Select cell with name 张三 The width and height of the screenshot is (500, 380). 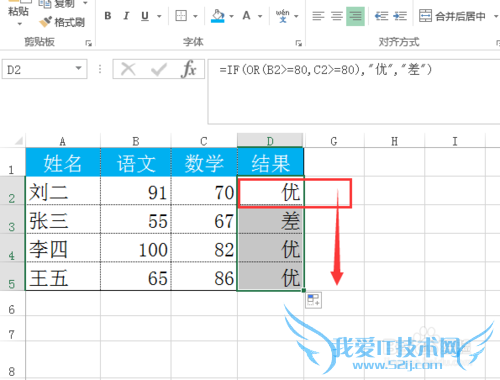(x=63, y=220)
